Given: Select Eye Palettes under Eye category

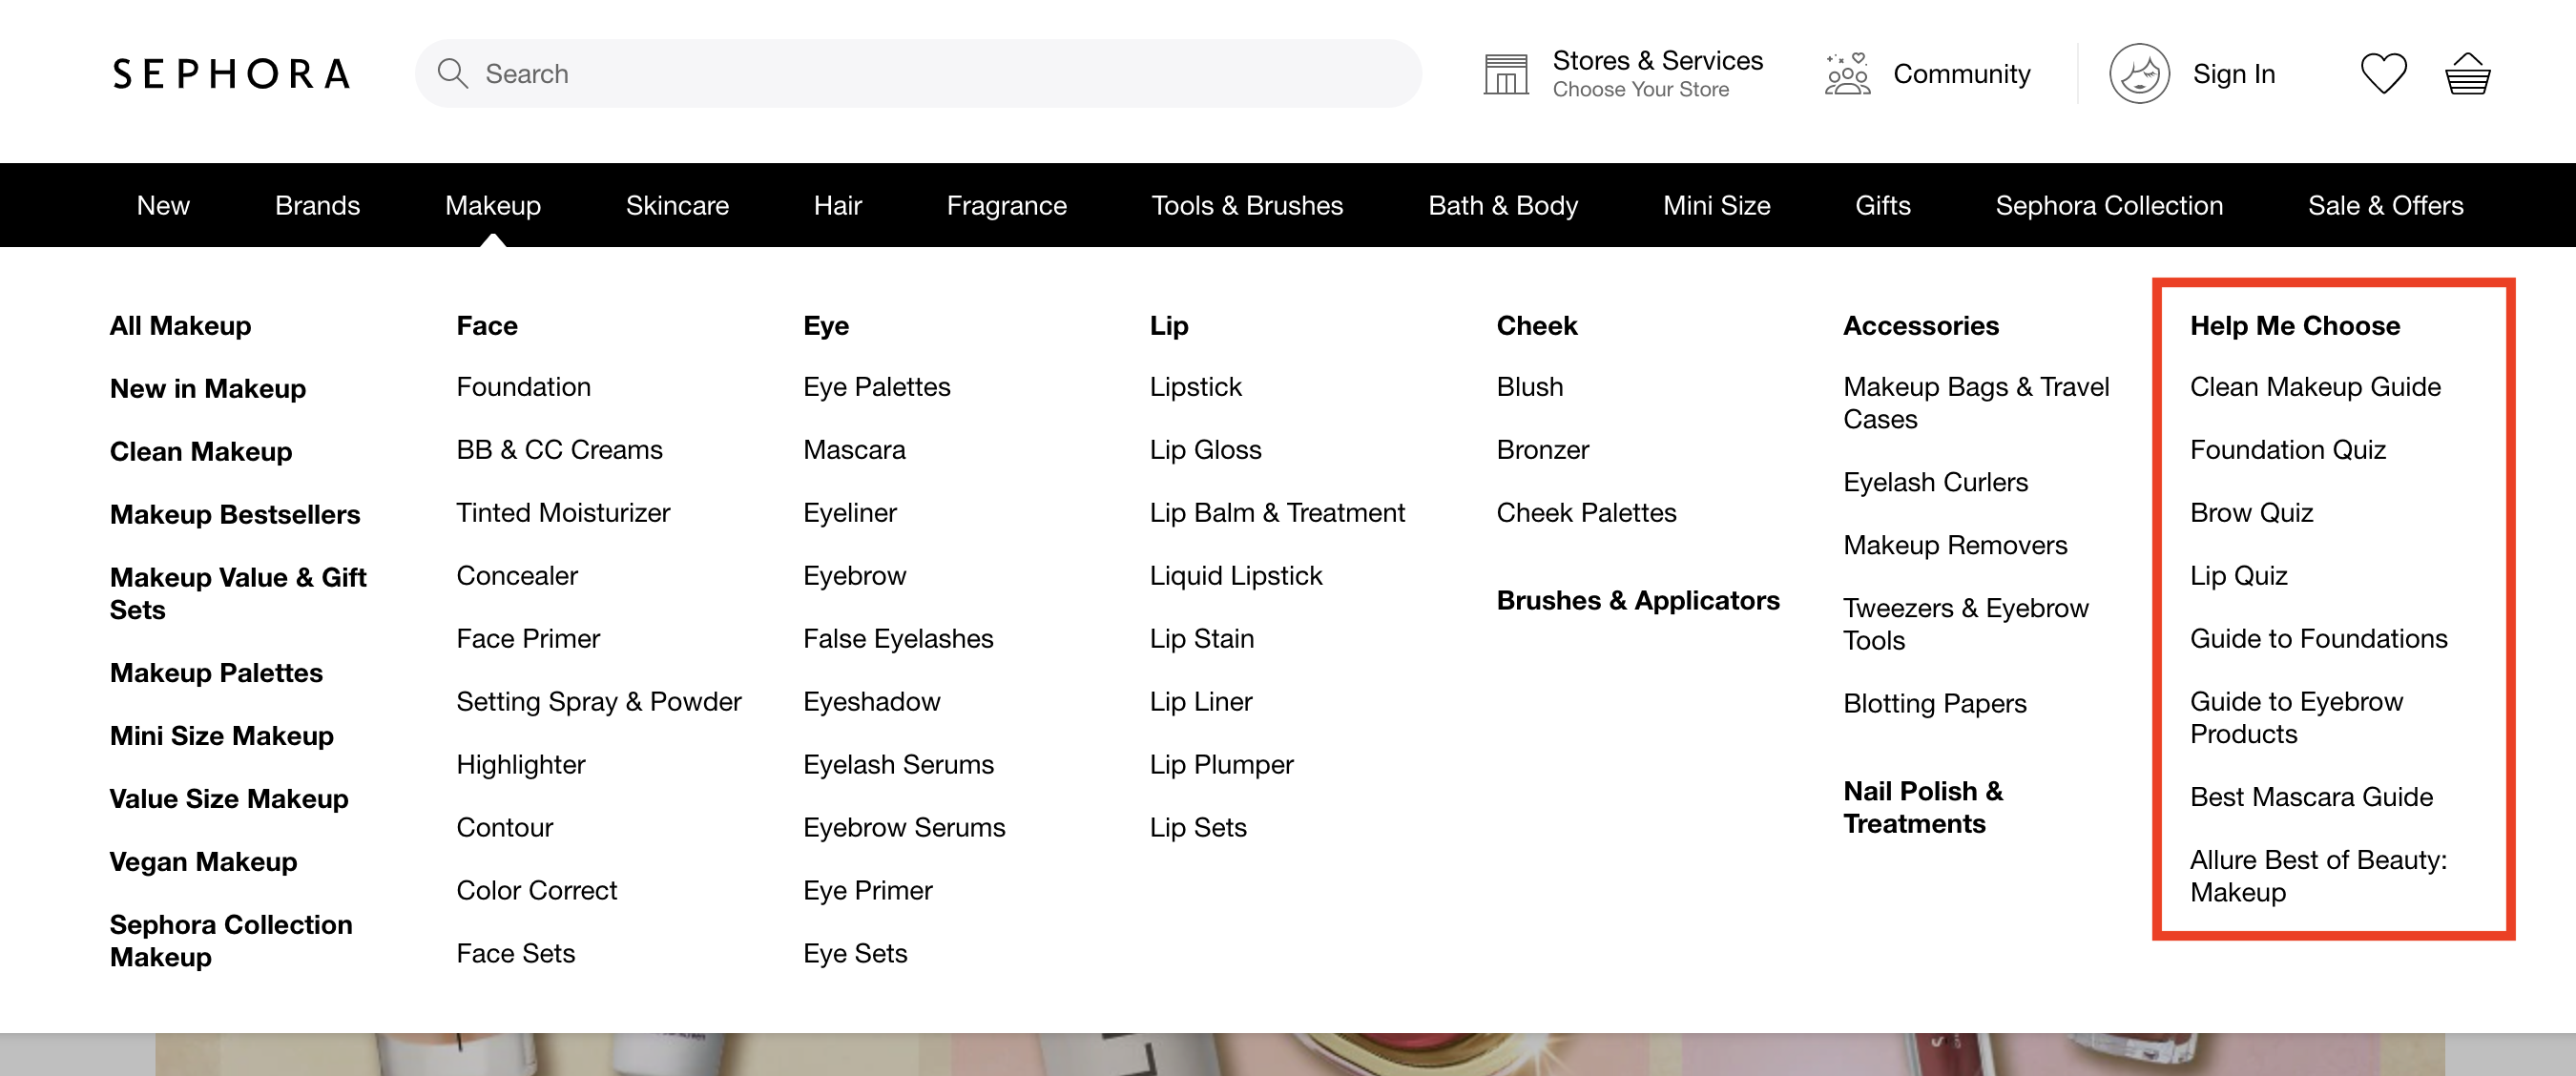Looking at the screenshot, I should pos(879,386).
